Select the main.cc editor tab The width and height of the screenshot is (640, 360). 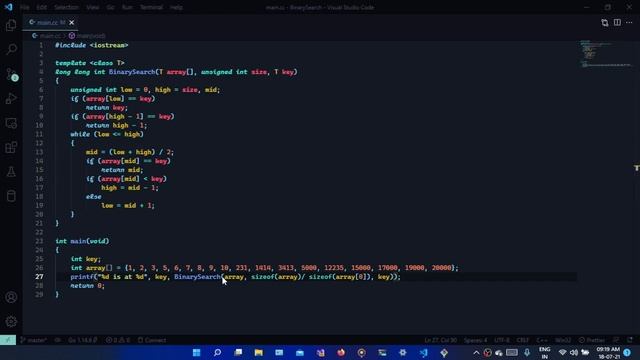tap(51, 22)
